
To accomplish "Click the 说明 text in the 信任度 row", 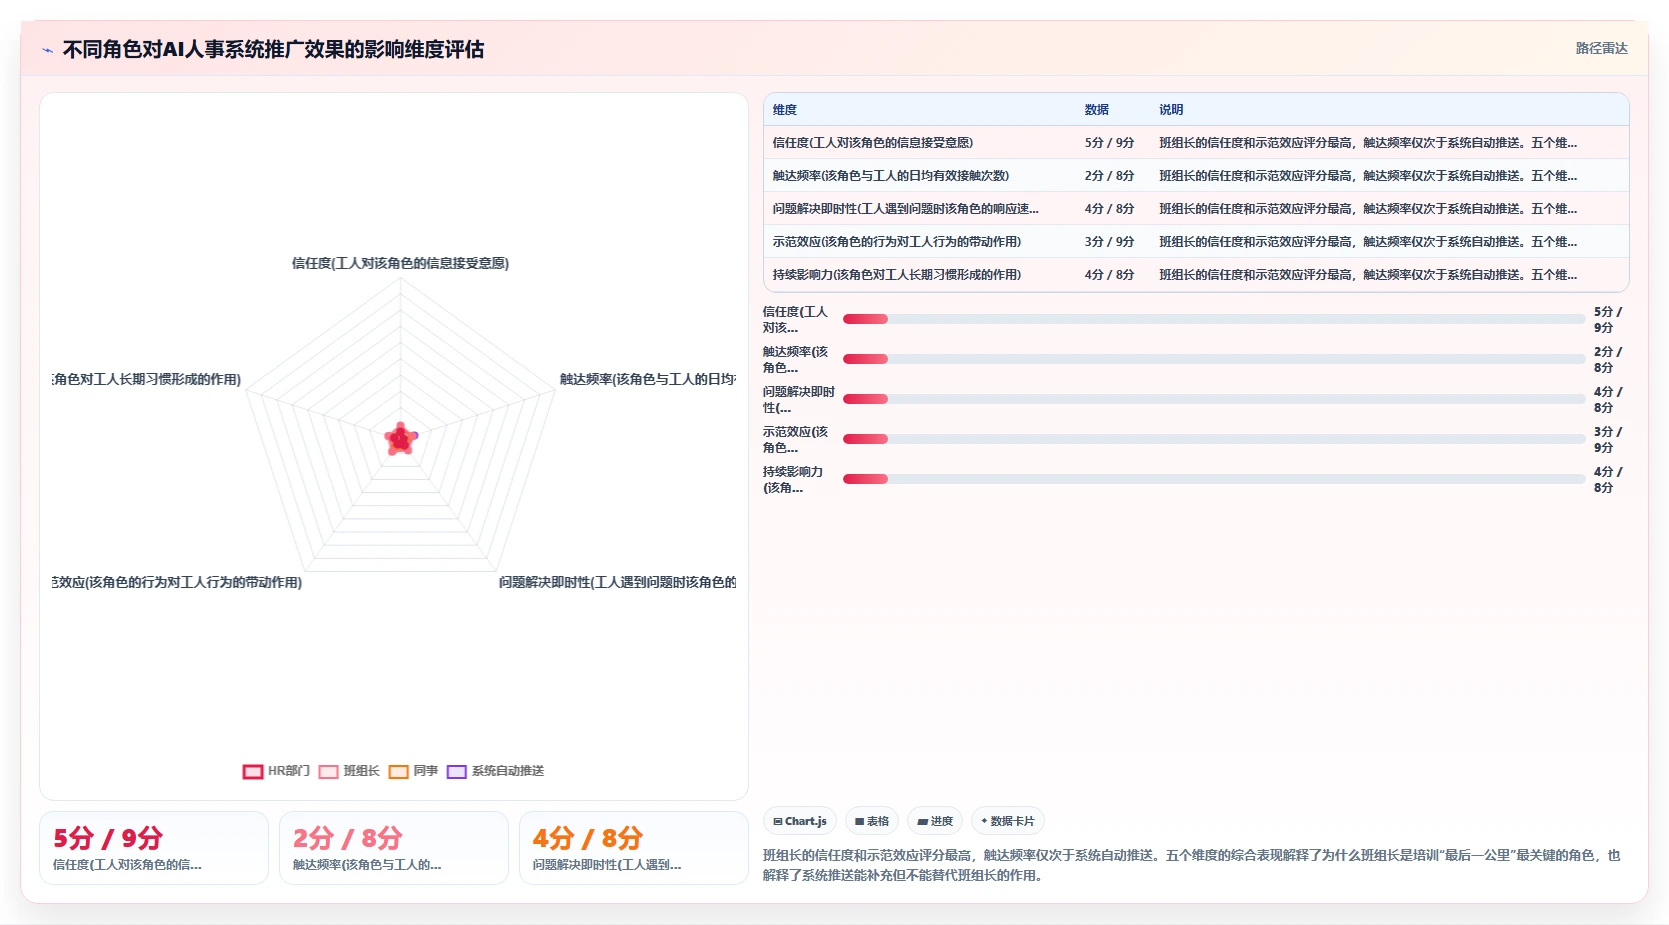I will click(1368, 143).
